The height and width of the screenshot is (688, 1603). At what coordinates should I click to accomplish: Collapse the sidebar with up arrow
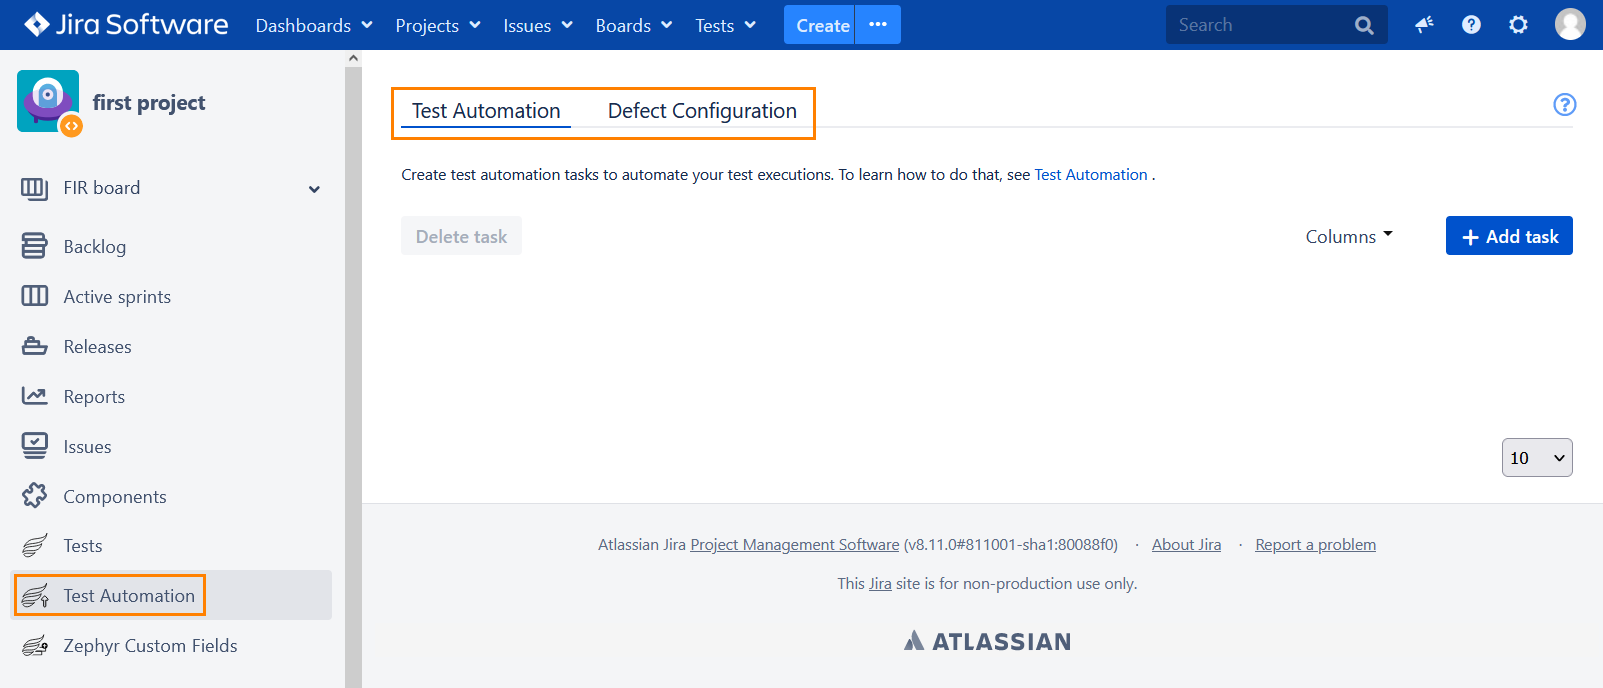[353, 58]
